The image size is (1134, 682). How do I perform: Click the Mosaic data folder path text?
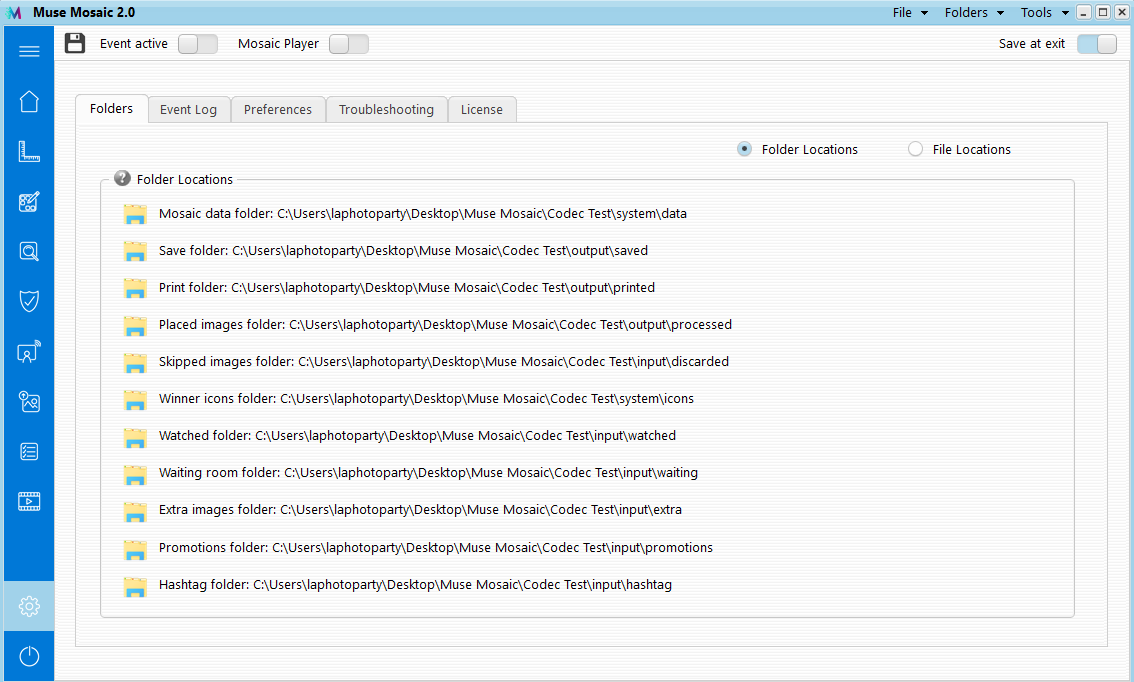423,213
